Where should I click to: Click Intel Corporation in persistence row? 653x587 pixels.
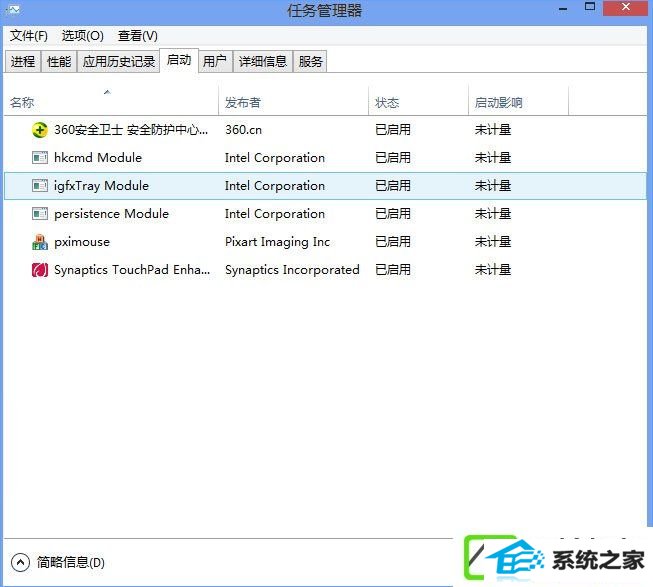tap(275, 214)
